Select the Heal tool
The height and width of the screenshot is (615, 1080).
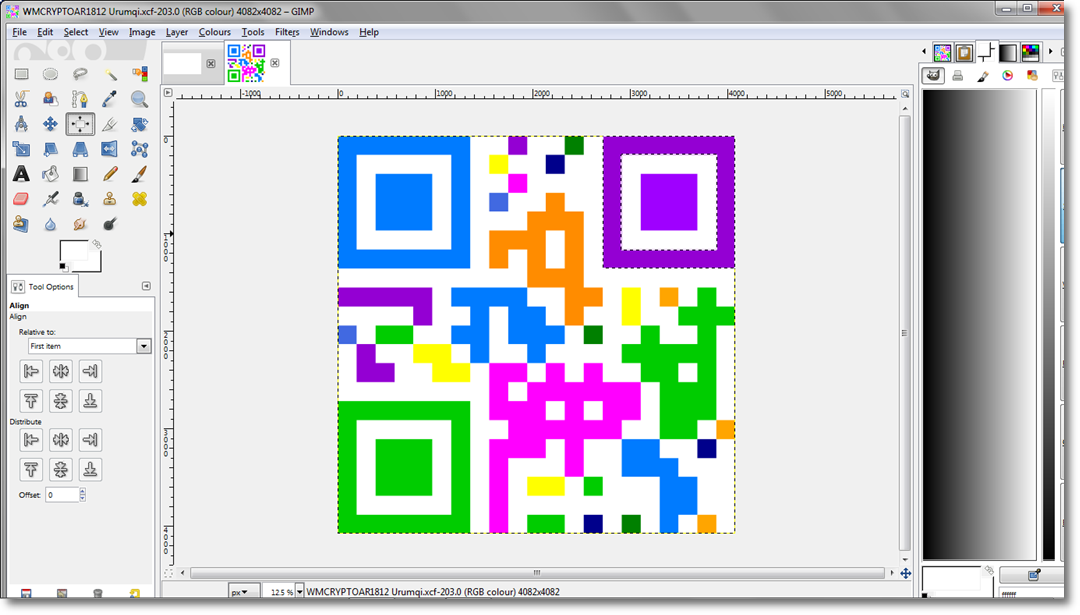[x=139, y=199]
